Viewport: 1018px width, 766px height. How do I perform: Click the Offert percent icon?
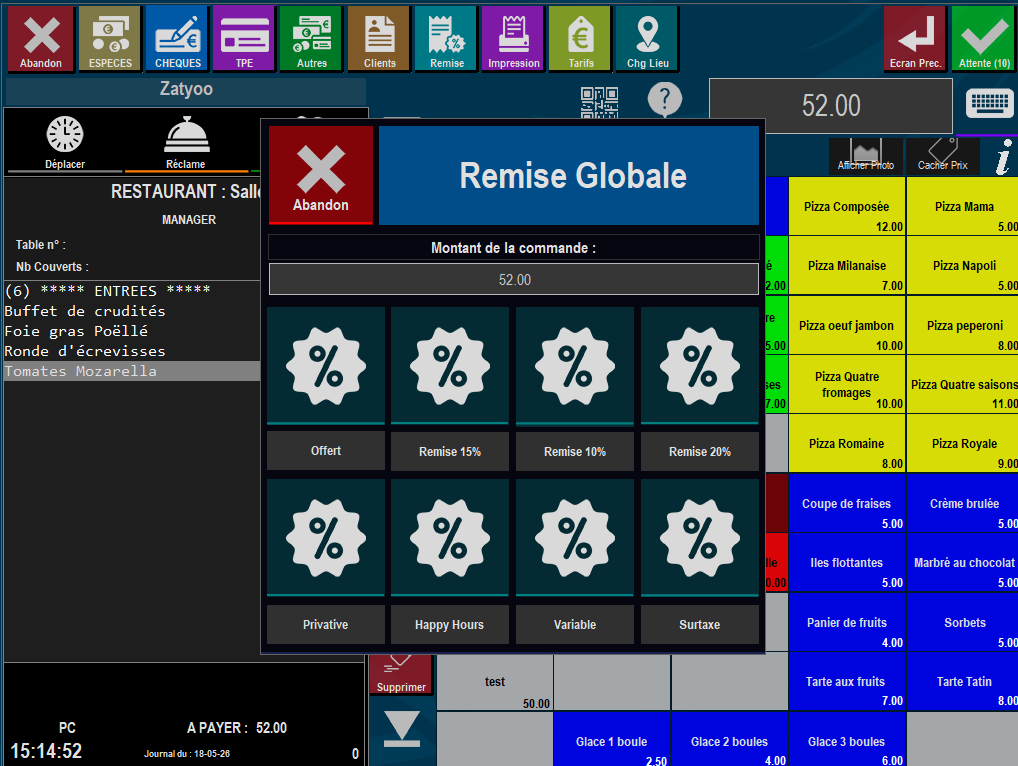point(326,367)
